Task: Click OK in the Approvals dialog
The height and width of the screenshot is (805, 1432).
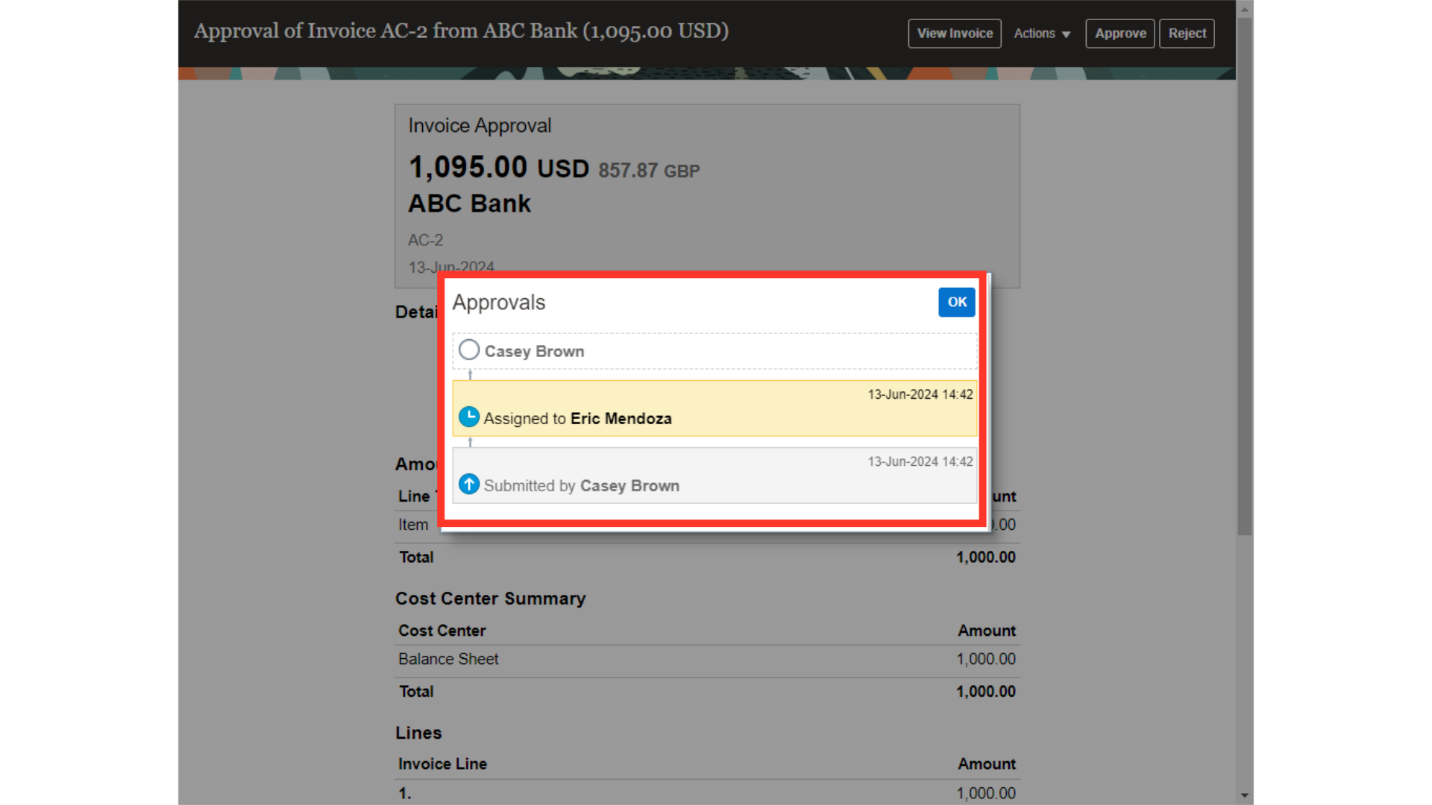Action: (x=956, y=302)
